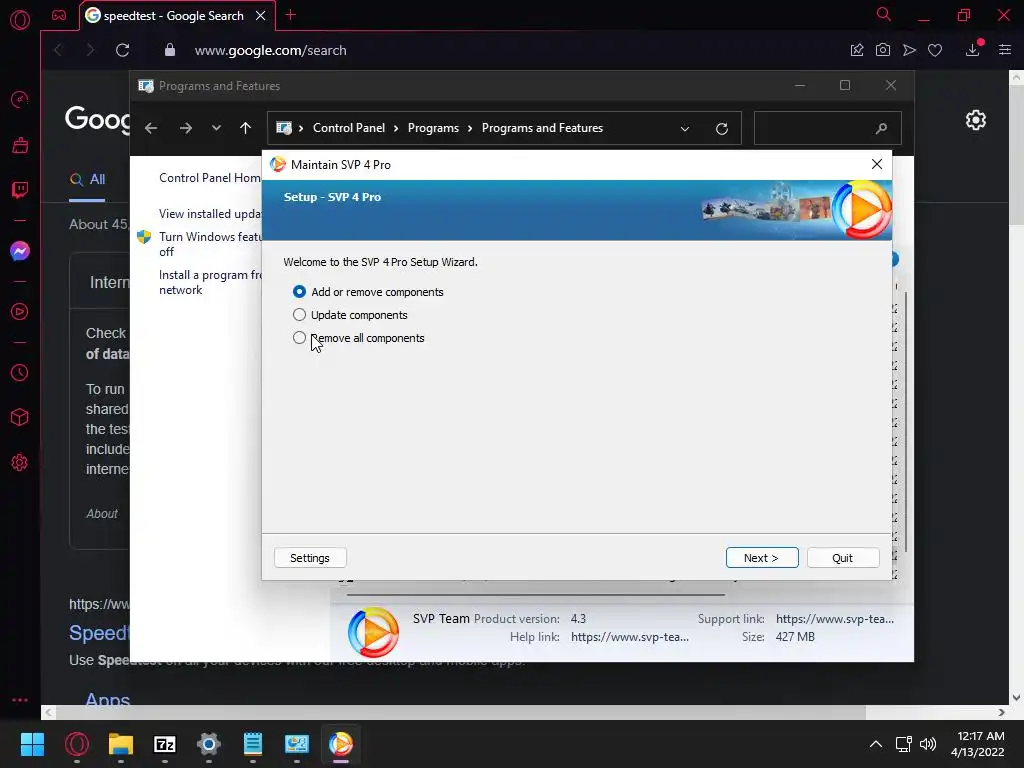Go up one level in Control Panel

pos(246,128)
